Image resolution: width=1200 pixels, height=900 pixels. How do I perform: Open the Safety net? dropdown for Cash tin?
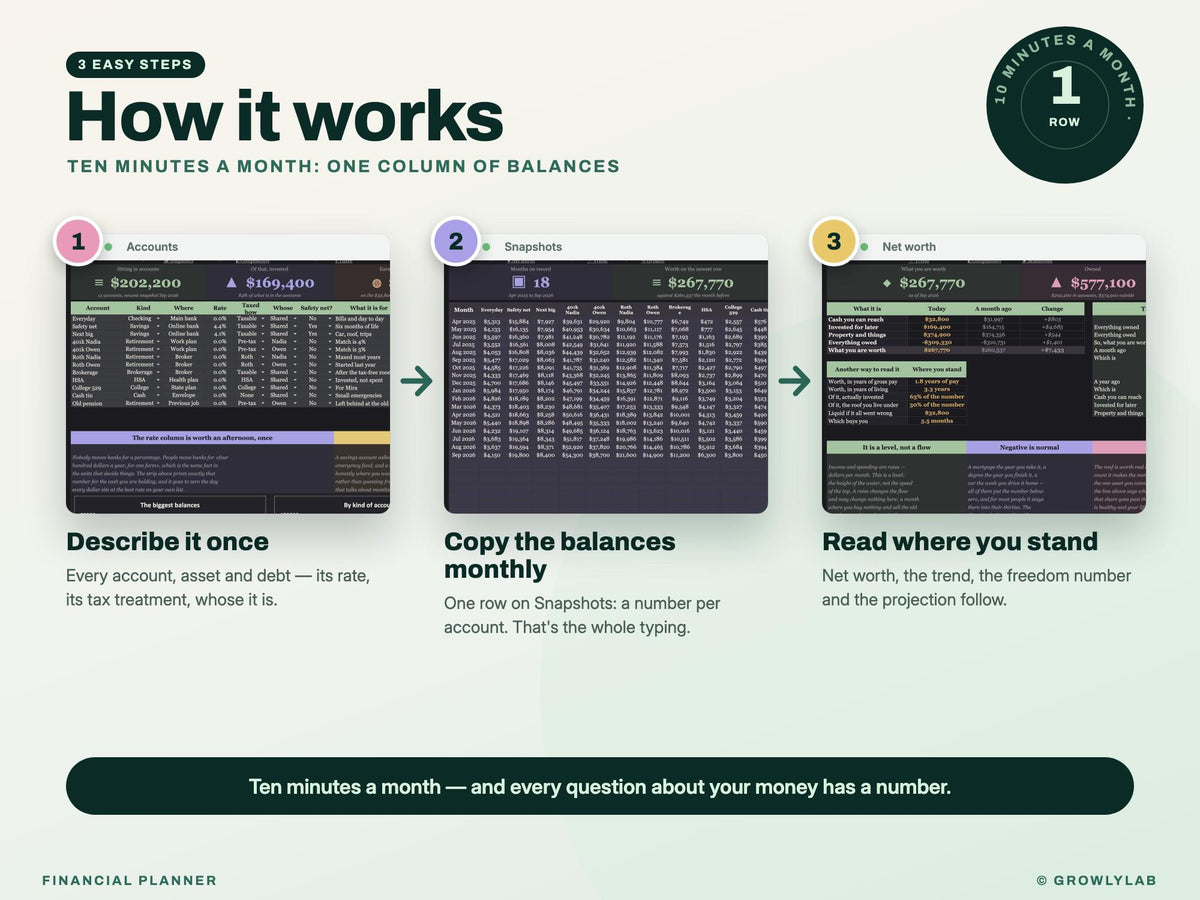click(x=330, y=395)
